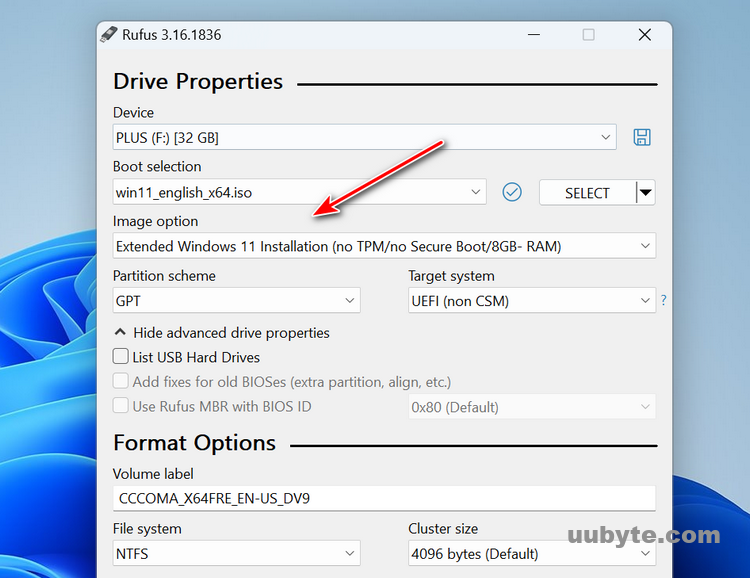Image resolution: width=750 pixels, height=578 pixels.
Task: Open the Target system UEFI dropdown
Action: (531, 300)
